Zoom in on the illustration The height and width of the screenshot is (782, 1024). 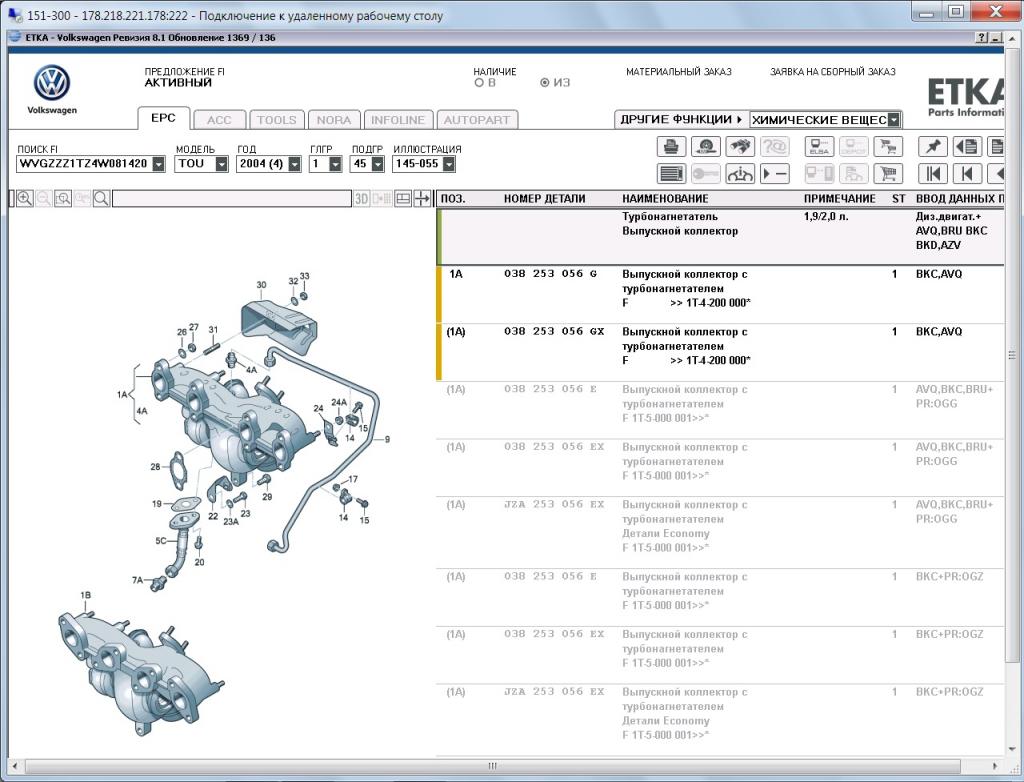coord(25,199)
